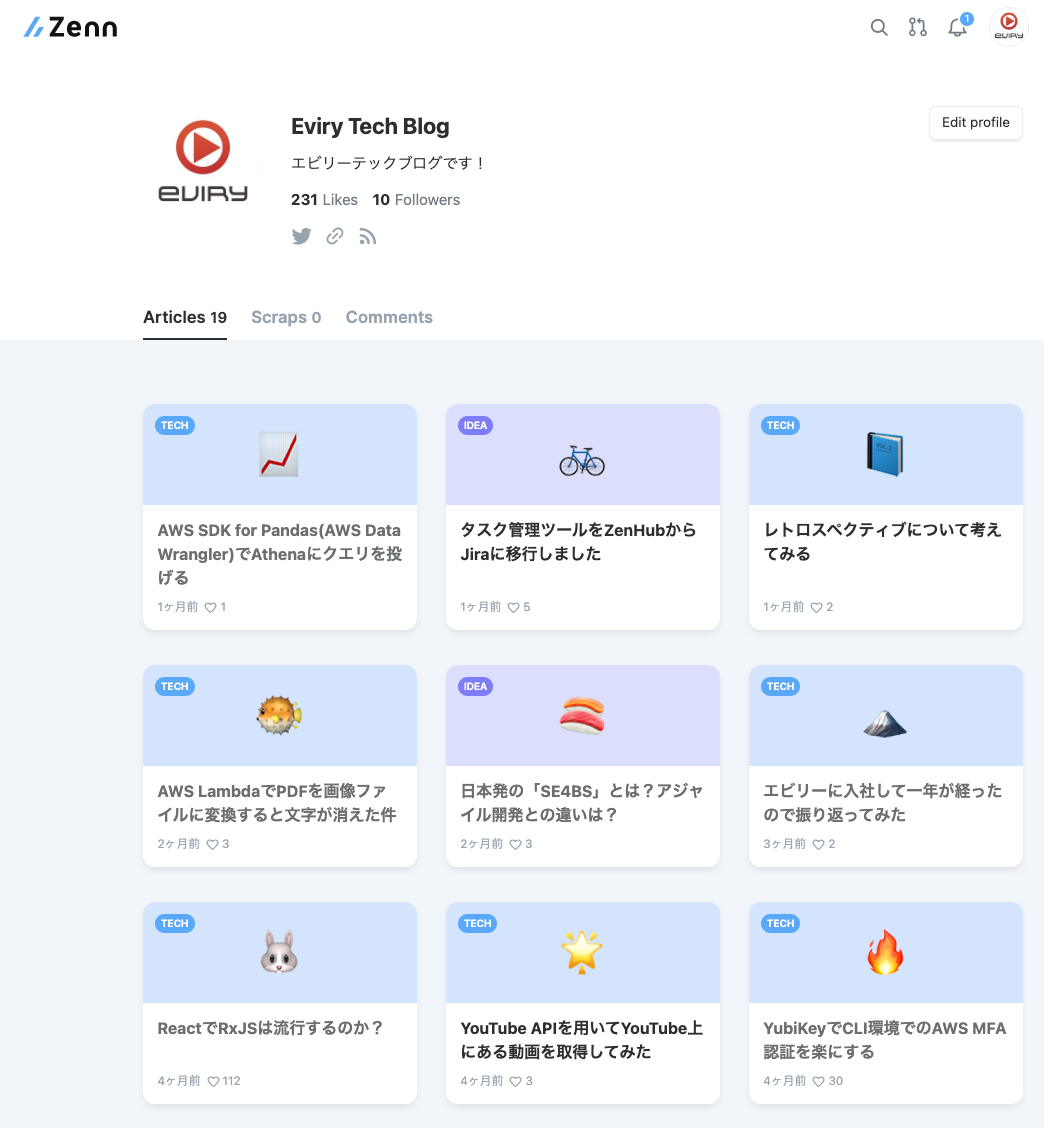The image size is (1044, 1128).
Task: Open the notifications bell
Action: (957, 27)
